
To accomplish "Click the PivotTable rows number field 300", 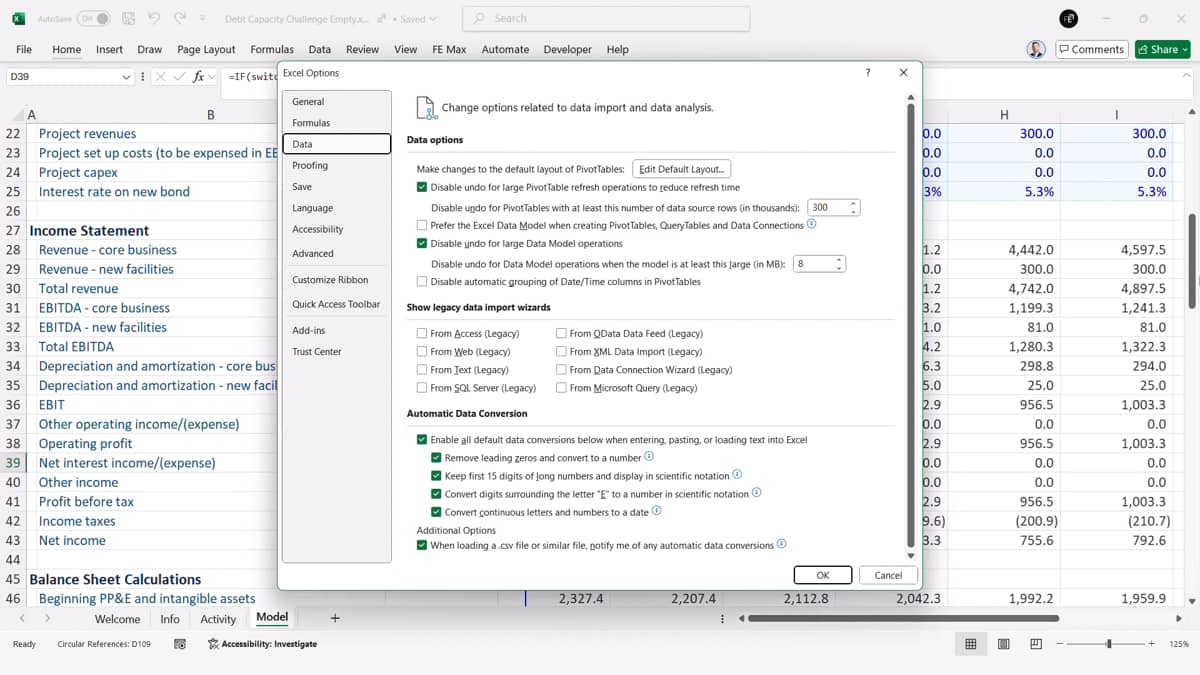I will [x=827, y=207].
